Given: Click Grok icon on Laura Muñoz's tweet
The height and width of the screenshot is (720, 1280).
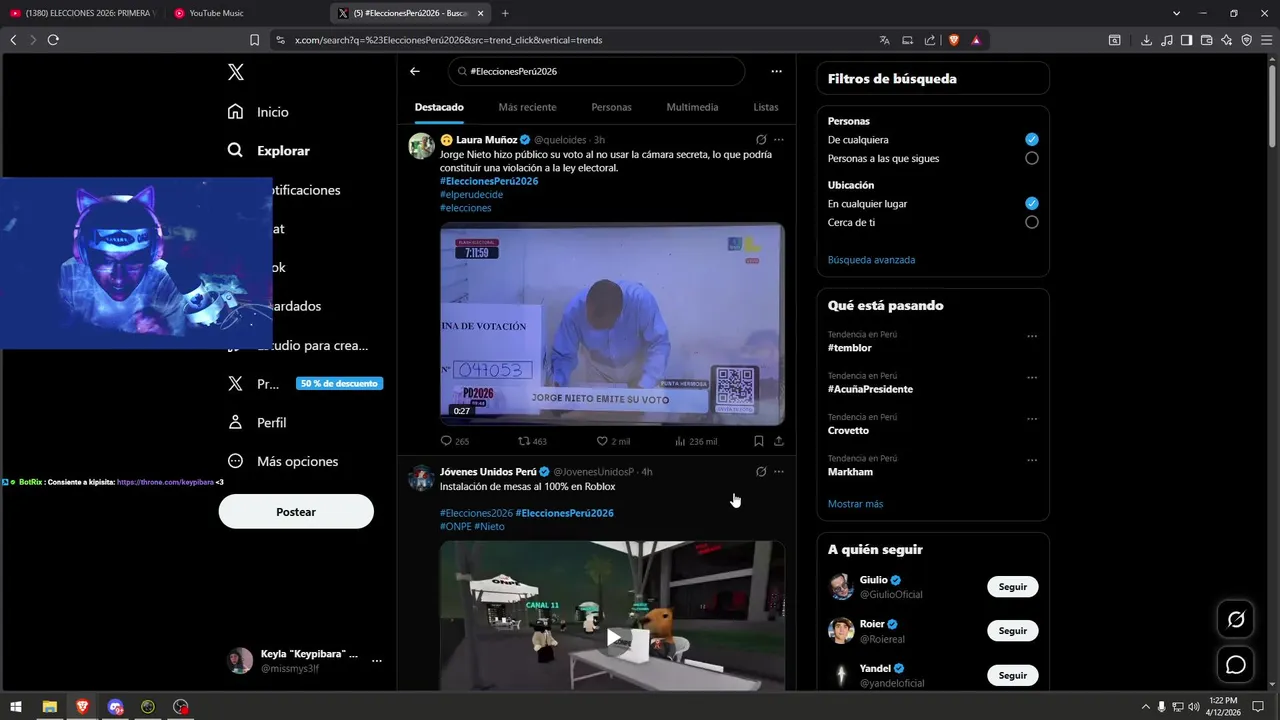Looking at the screenshot, I should [x=761, y=140].
